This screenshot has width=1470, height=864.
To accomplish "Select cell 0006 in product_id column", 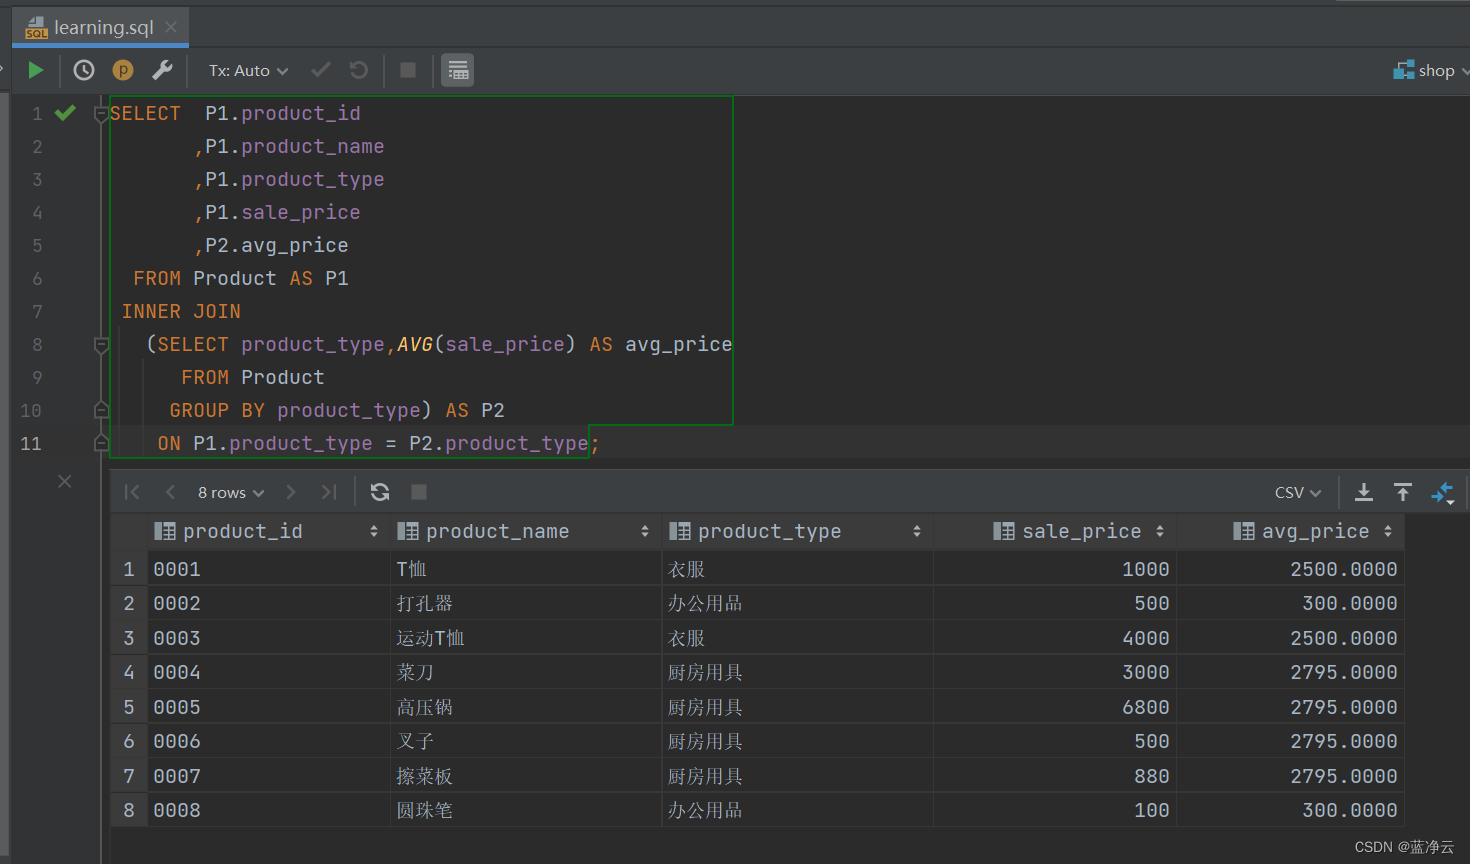I will 268,741.
